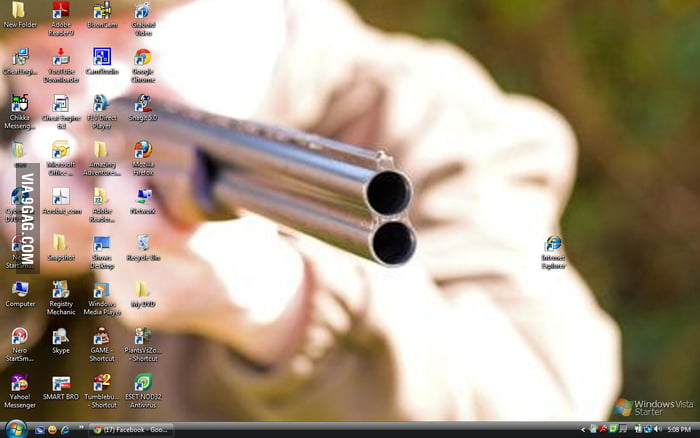
Task: Expand hidden system tray icons arrow
Action: coord(582,430)
